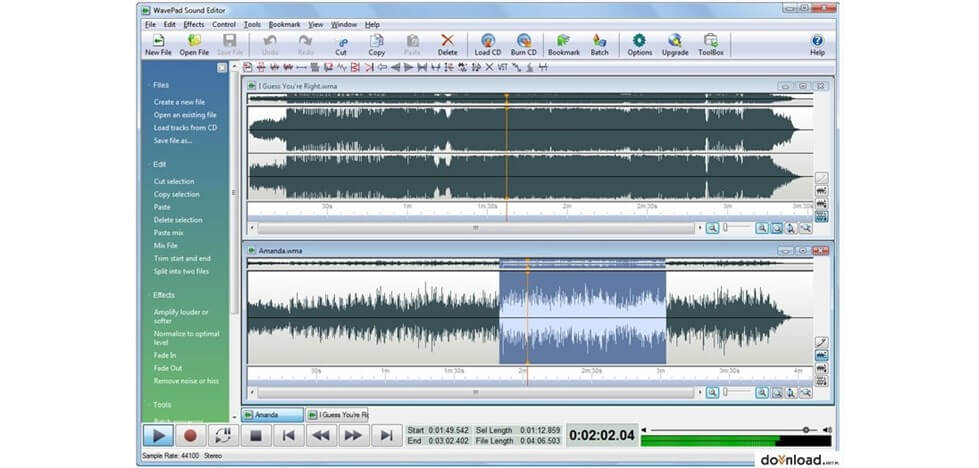The width and height of the screenshot is (979, 468).
Task: Click zoom slider in Amanda.wma window
Action: click(738, 392)
